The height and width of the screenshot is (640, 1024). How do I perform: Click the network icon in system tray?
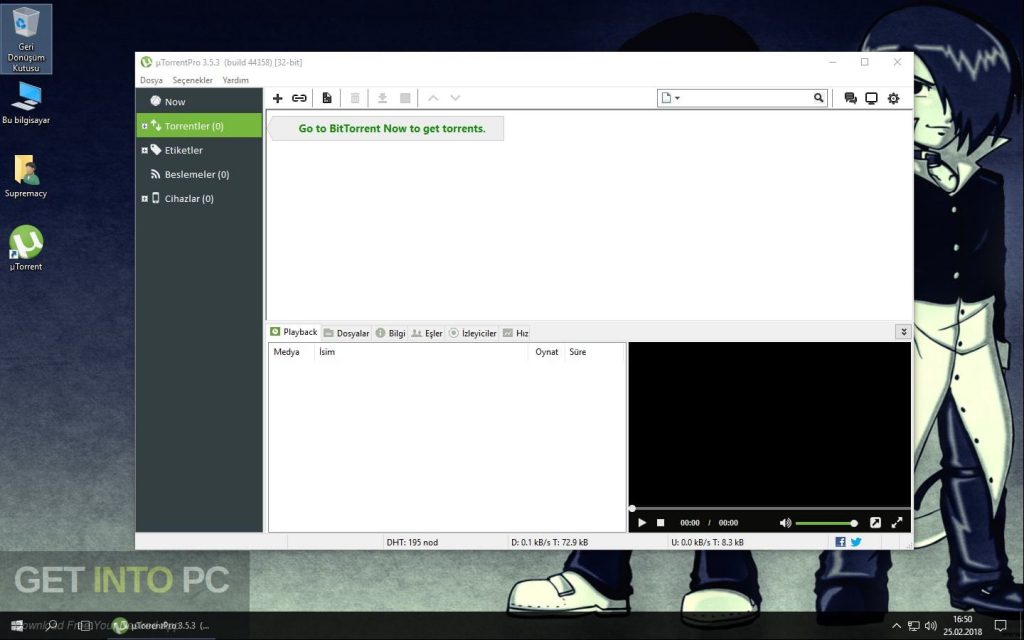(x=914, y=626)
